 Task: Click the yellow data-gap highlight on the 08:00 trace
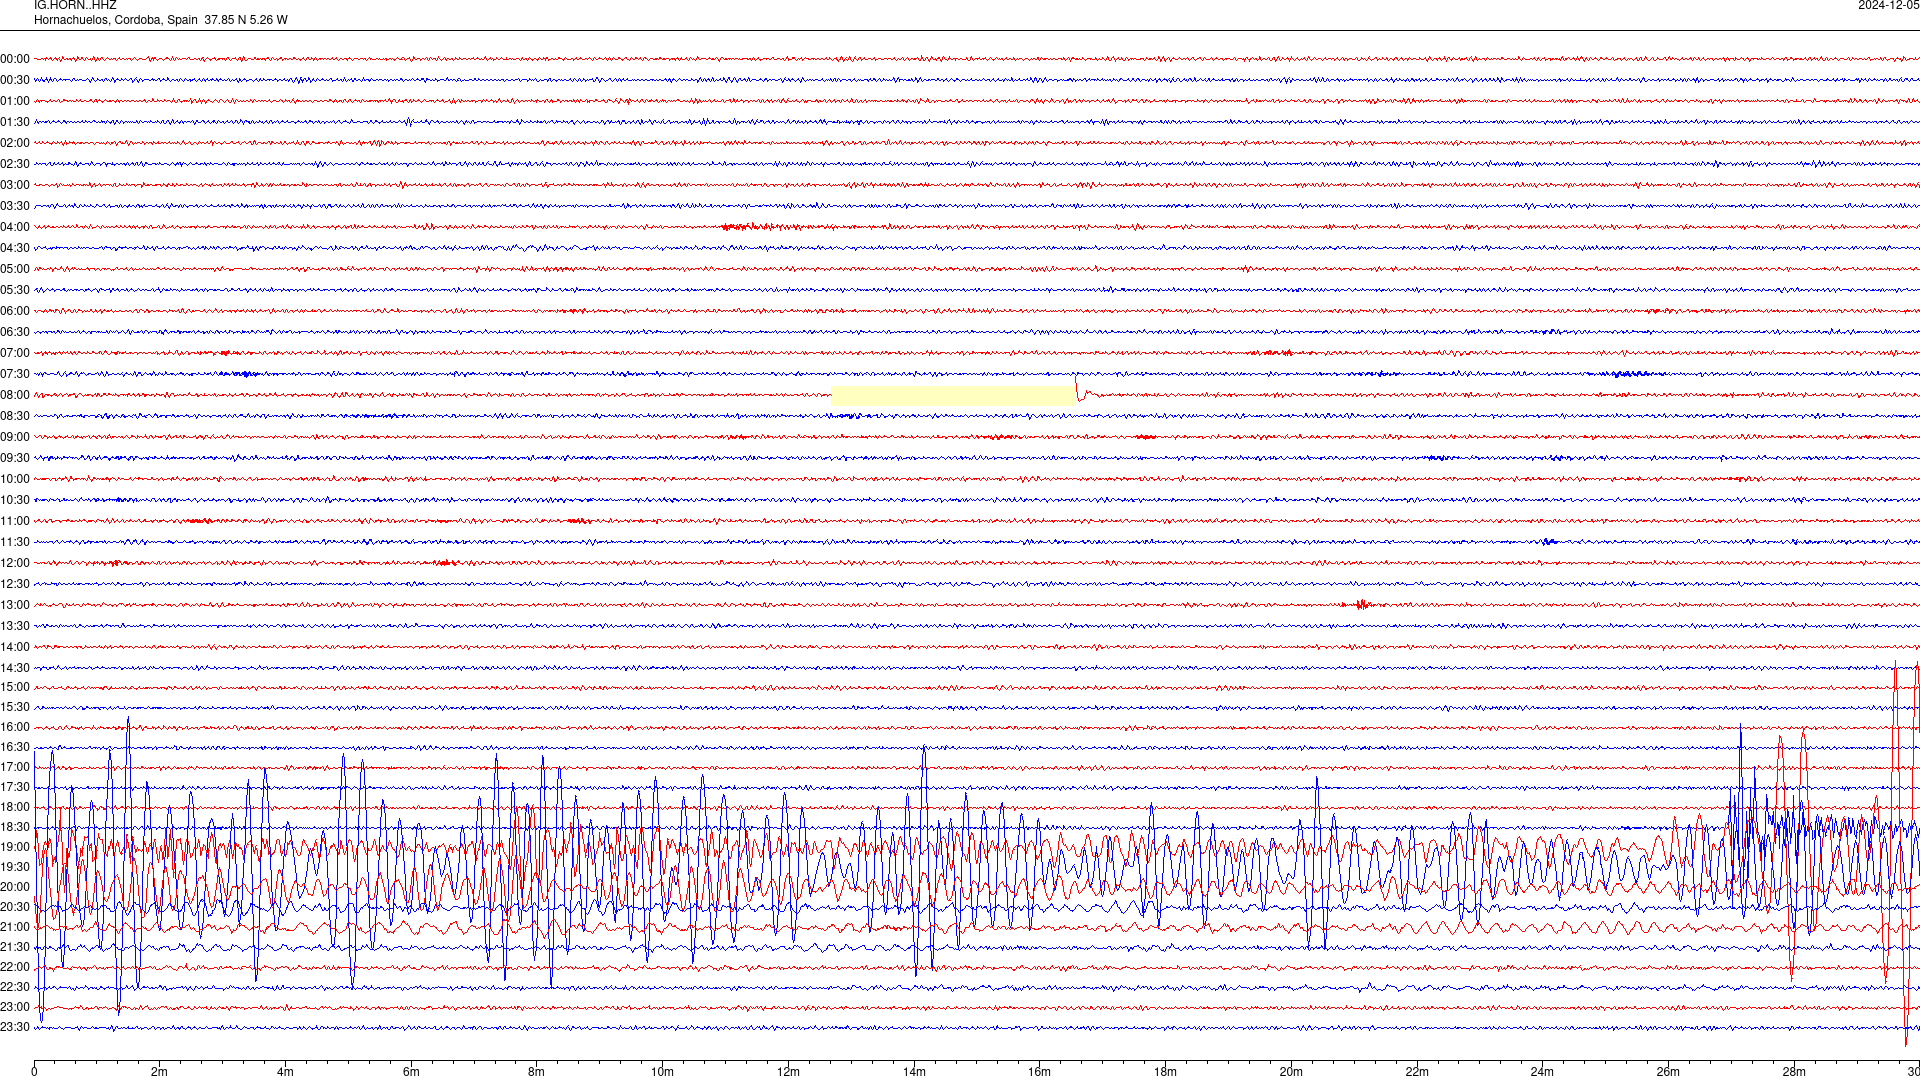[954, 396]
